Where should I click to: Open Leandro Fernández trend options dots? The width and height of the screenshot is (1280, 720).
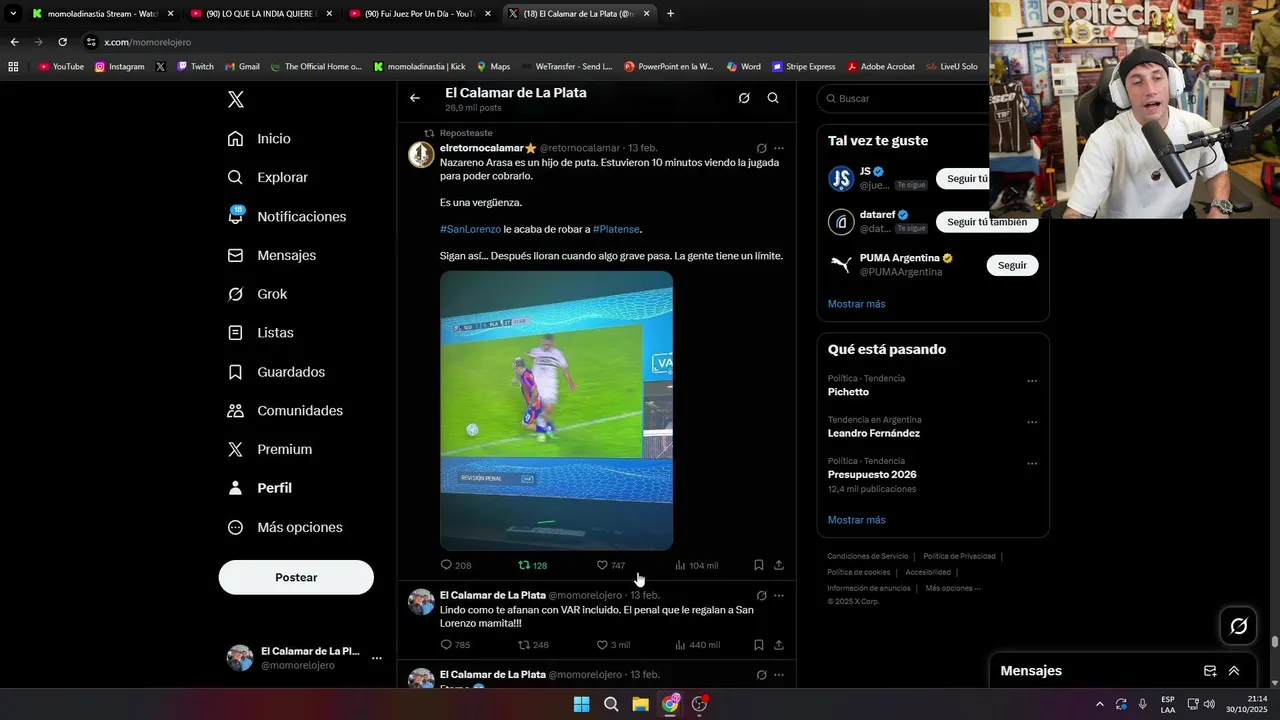(x=1032, y=422)
